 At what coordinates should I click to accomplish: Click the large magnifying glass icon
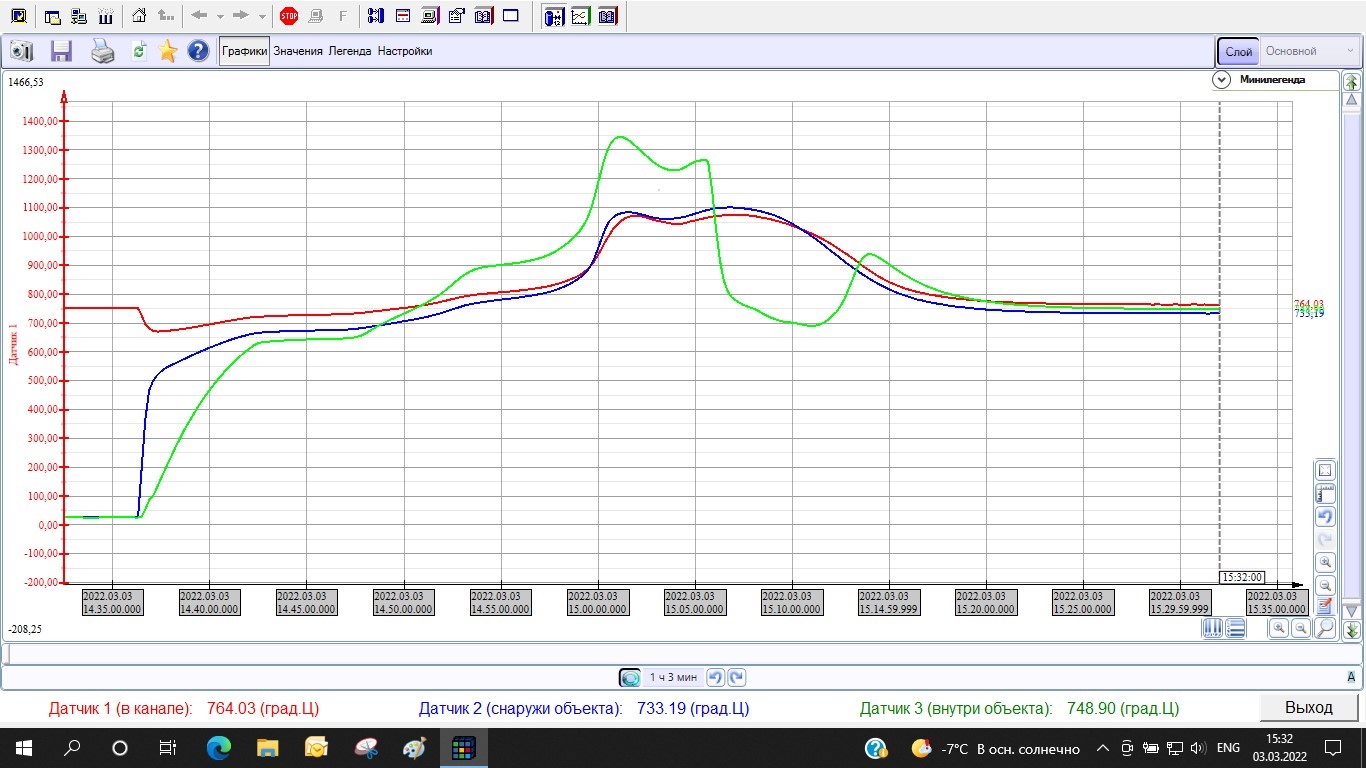point(1324,628)
